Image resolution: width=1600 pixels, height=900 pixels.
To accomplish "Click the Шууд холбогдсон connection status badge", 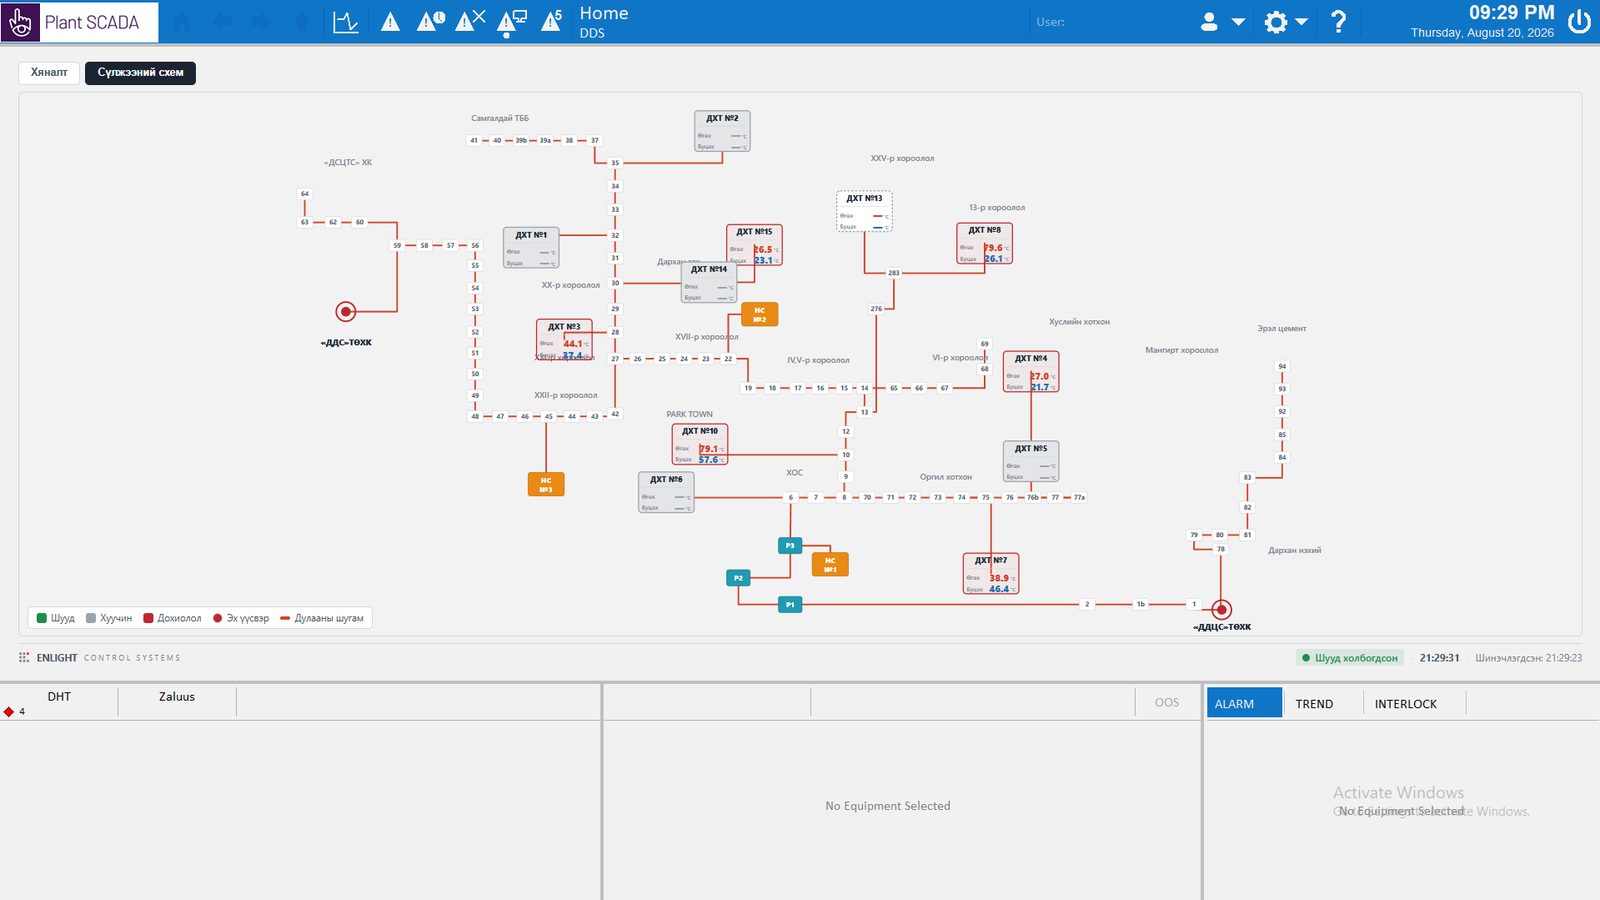I will click(1350, 658).
